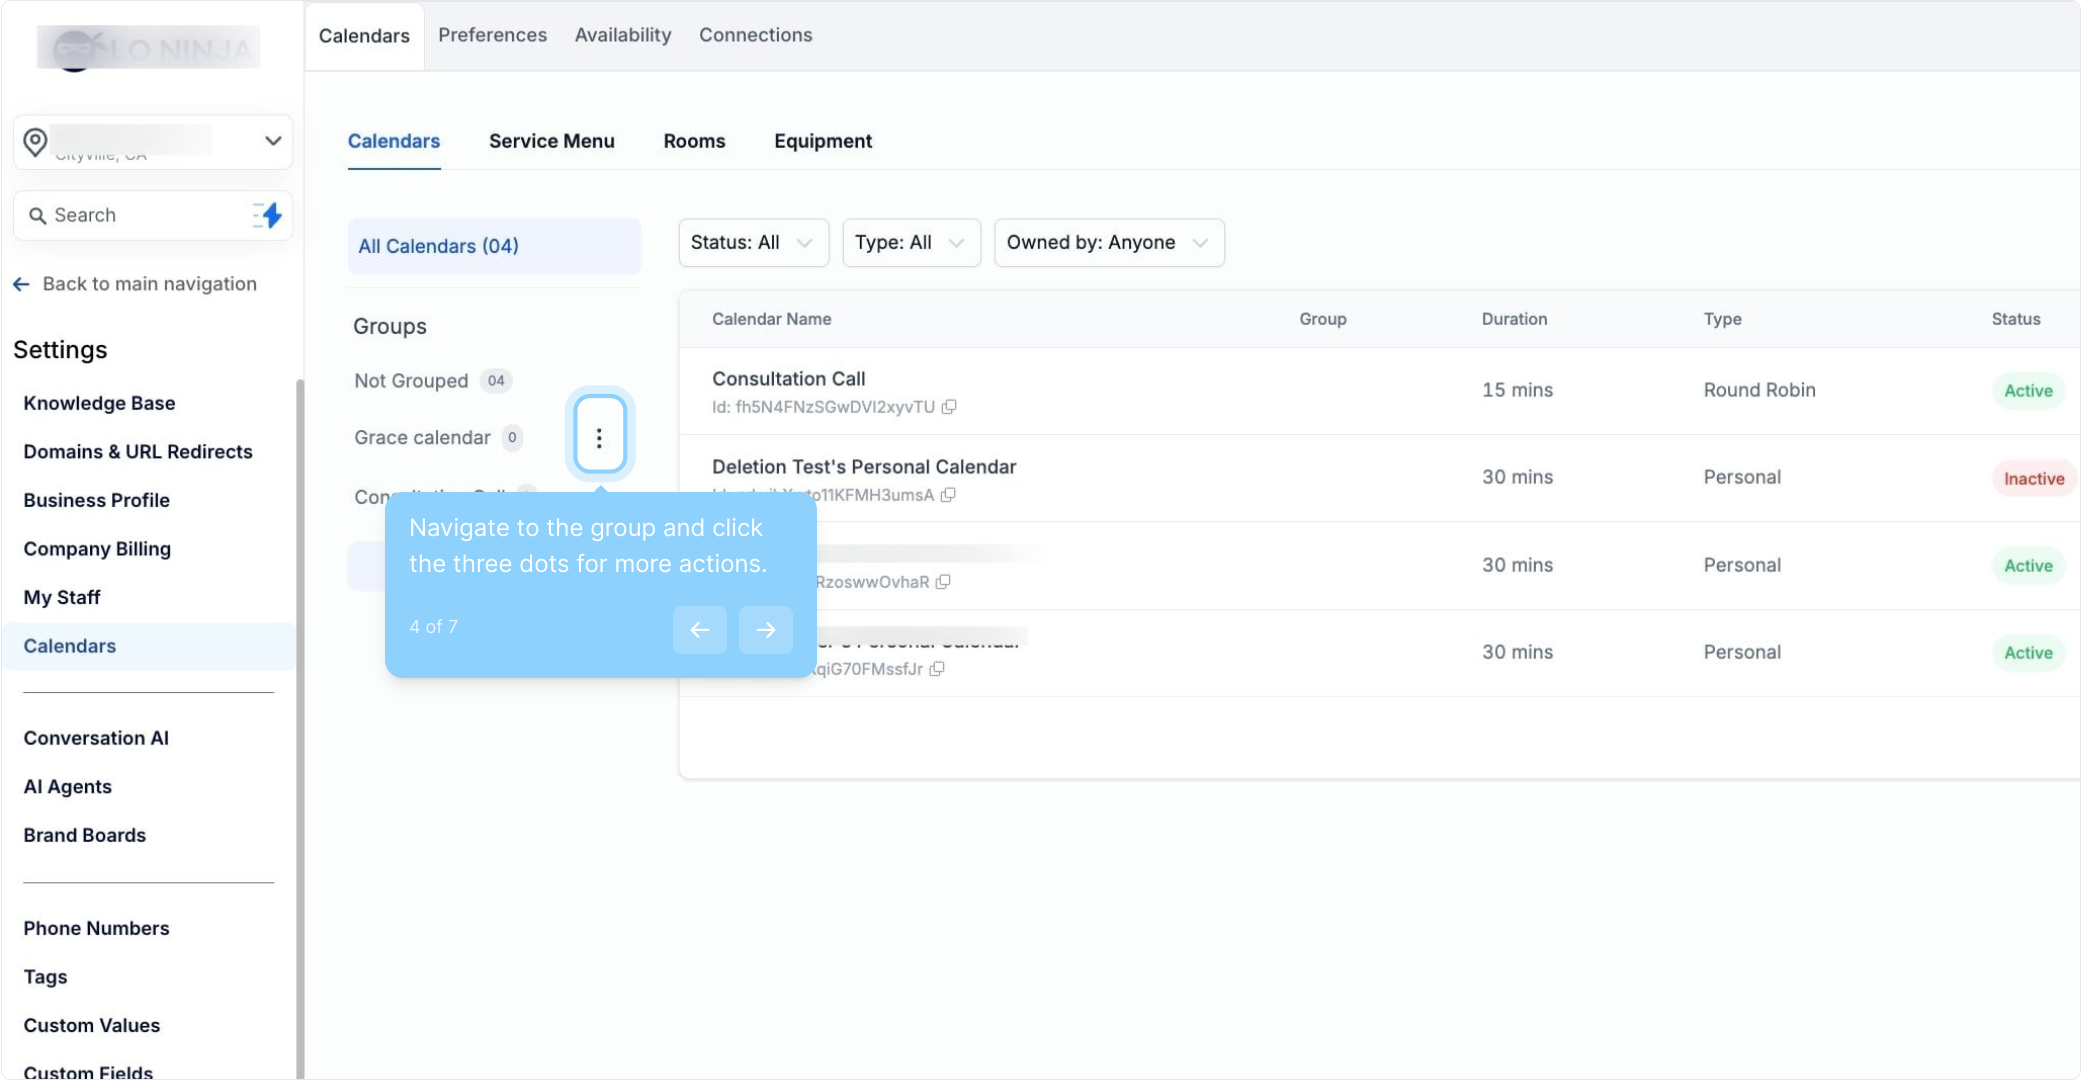
Task: Switch to the Service Menu tab
Action: pos(551,141)
